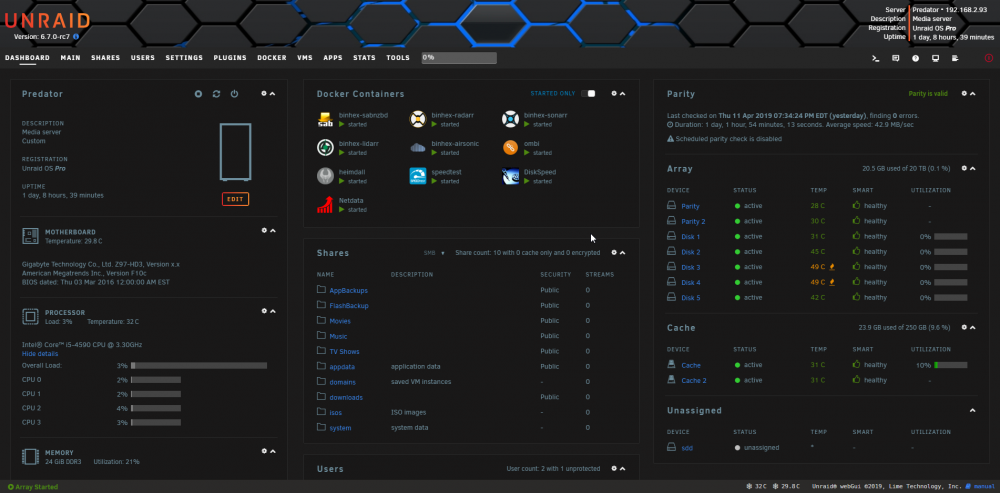1000x493 pixels.
Task: Collapse the Predator panel
Action: (x=272, y=94)
